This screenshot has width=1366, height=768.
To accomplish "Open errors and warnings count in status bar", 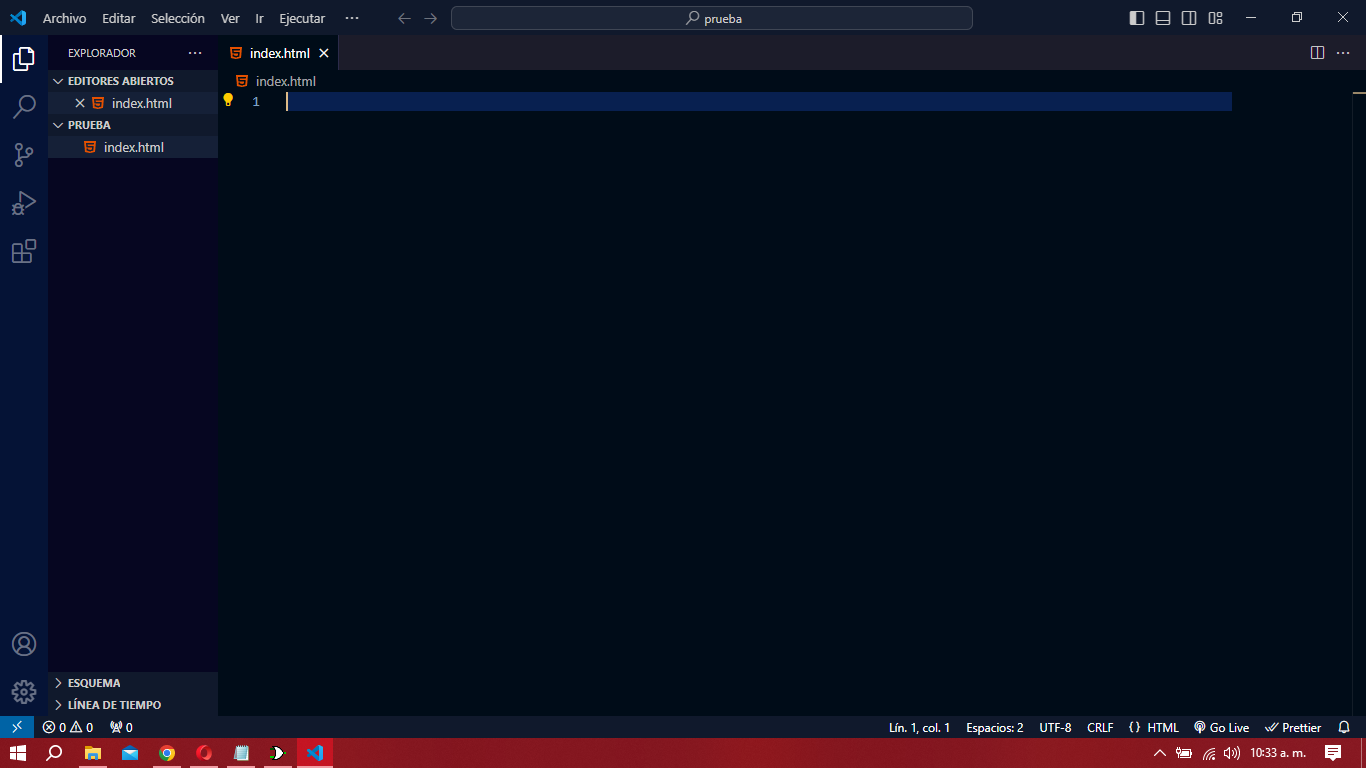I will click(x=68, y=727).
